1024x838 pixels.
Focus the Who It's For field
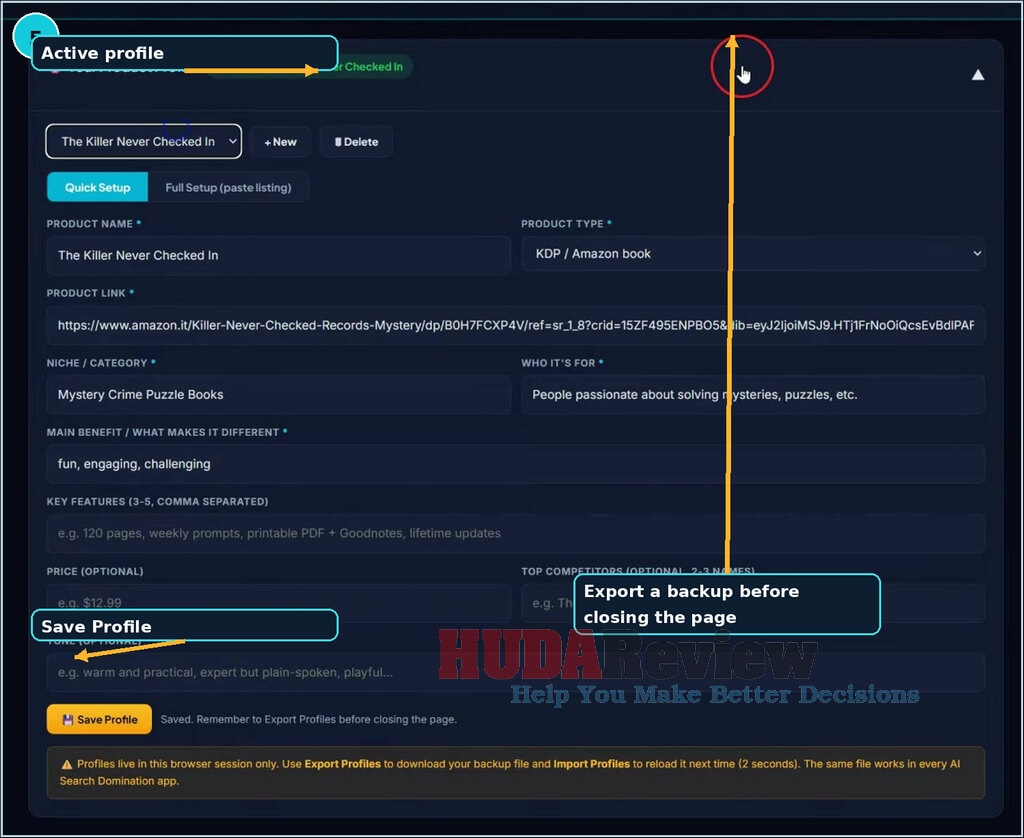click(753, 395)
